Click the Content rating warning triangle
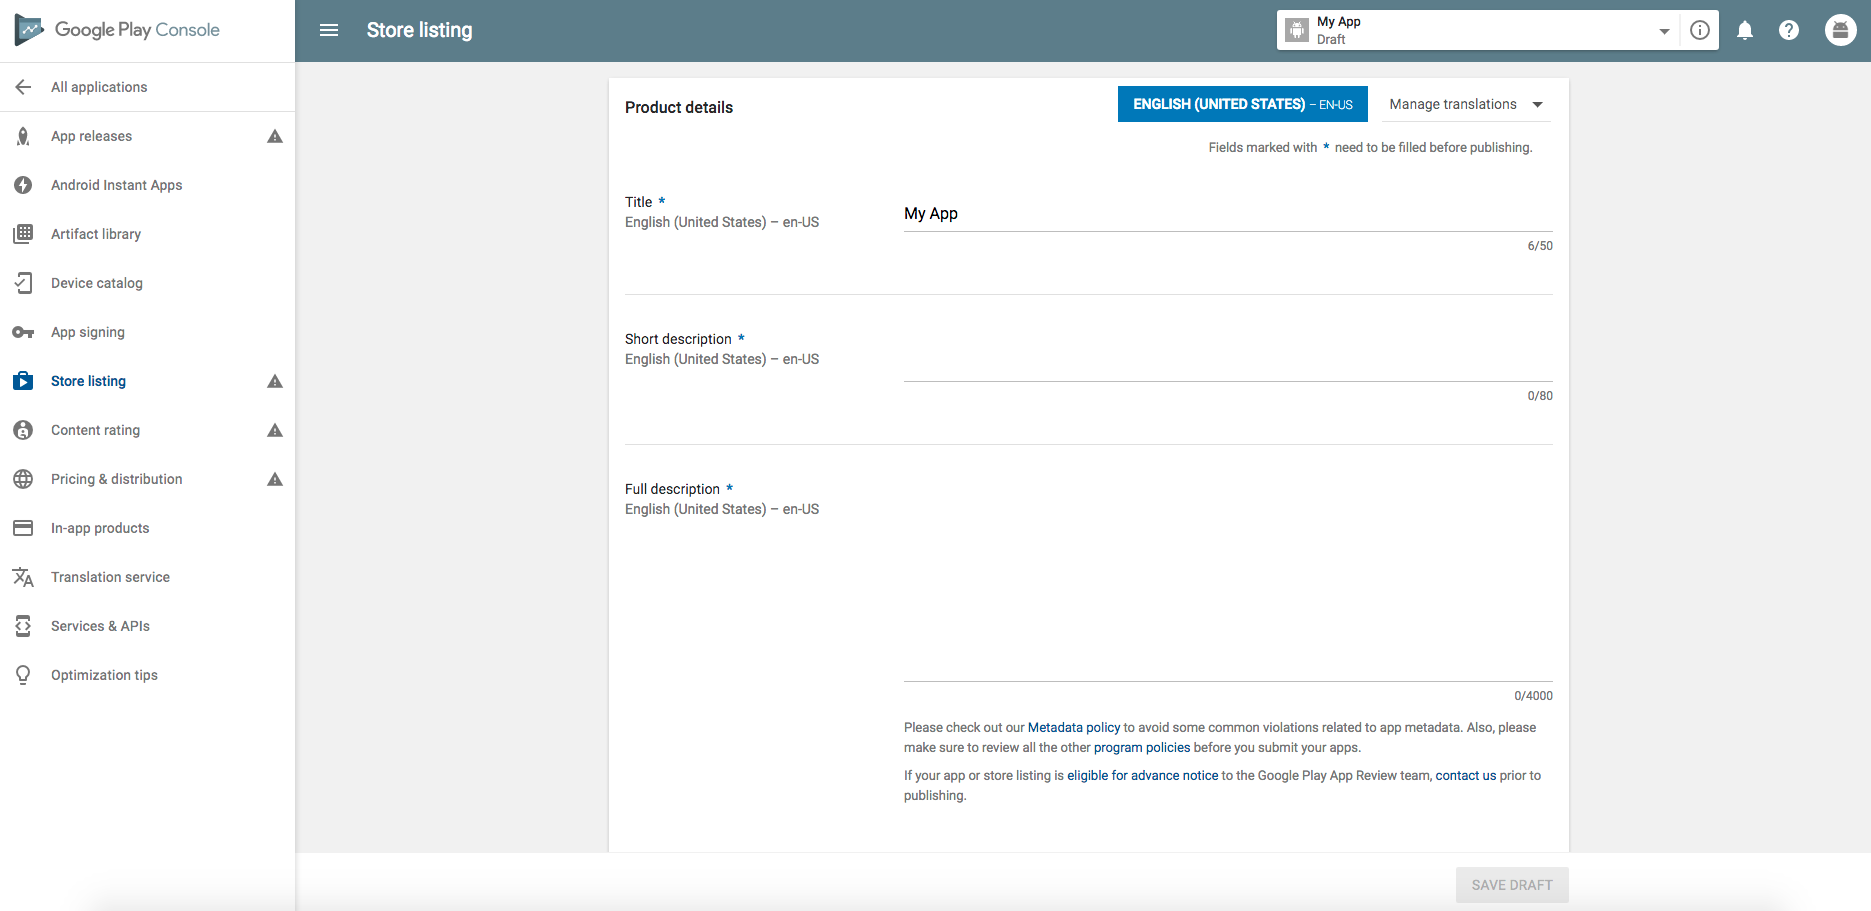The image size is (1871, 911). [x=275, y=430]
